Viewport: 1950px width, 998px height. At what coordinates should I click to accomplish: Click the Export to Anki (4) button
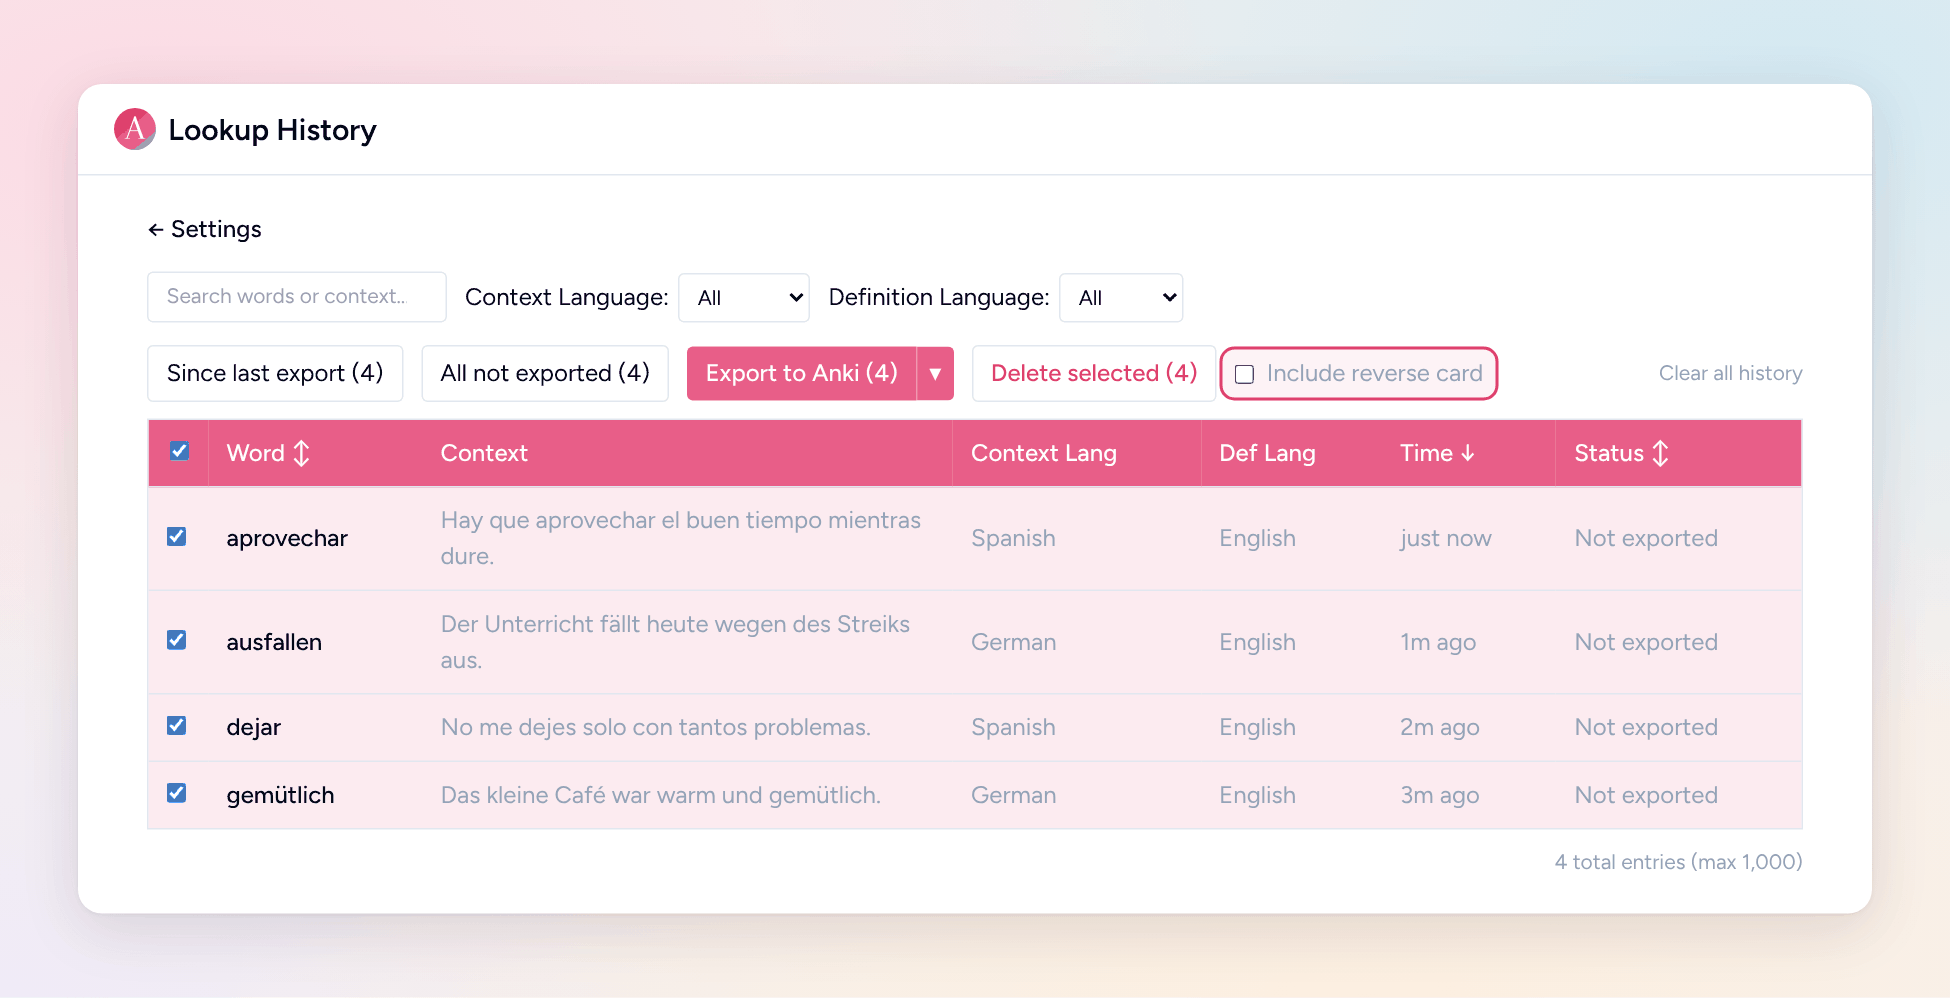click(x=802, y=373)
